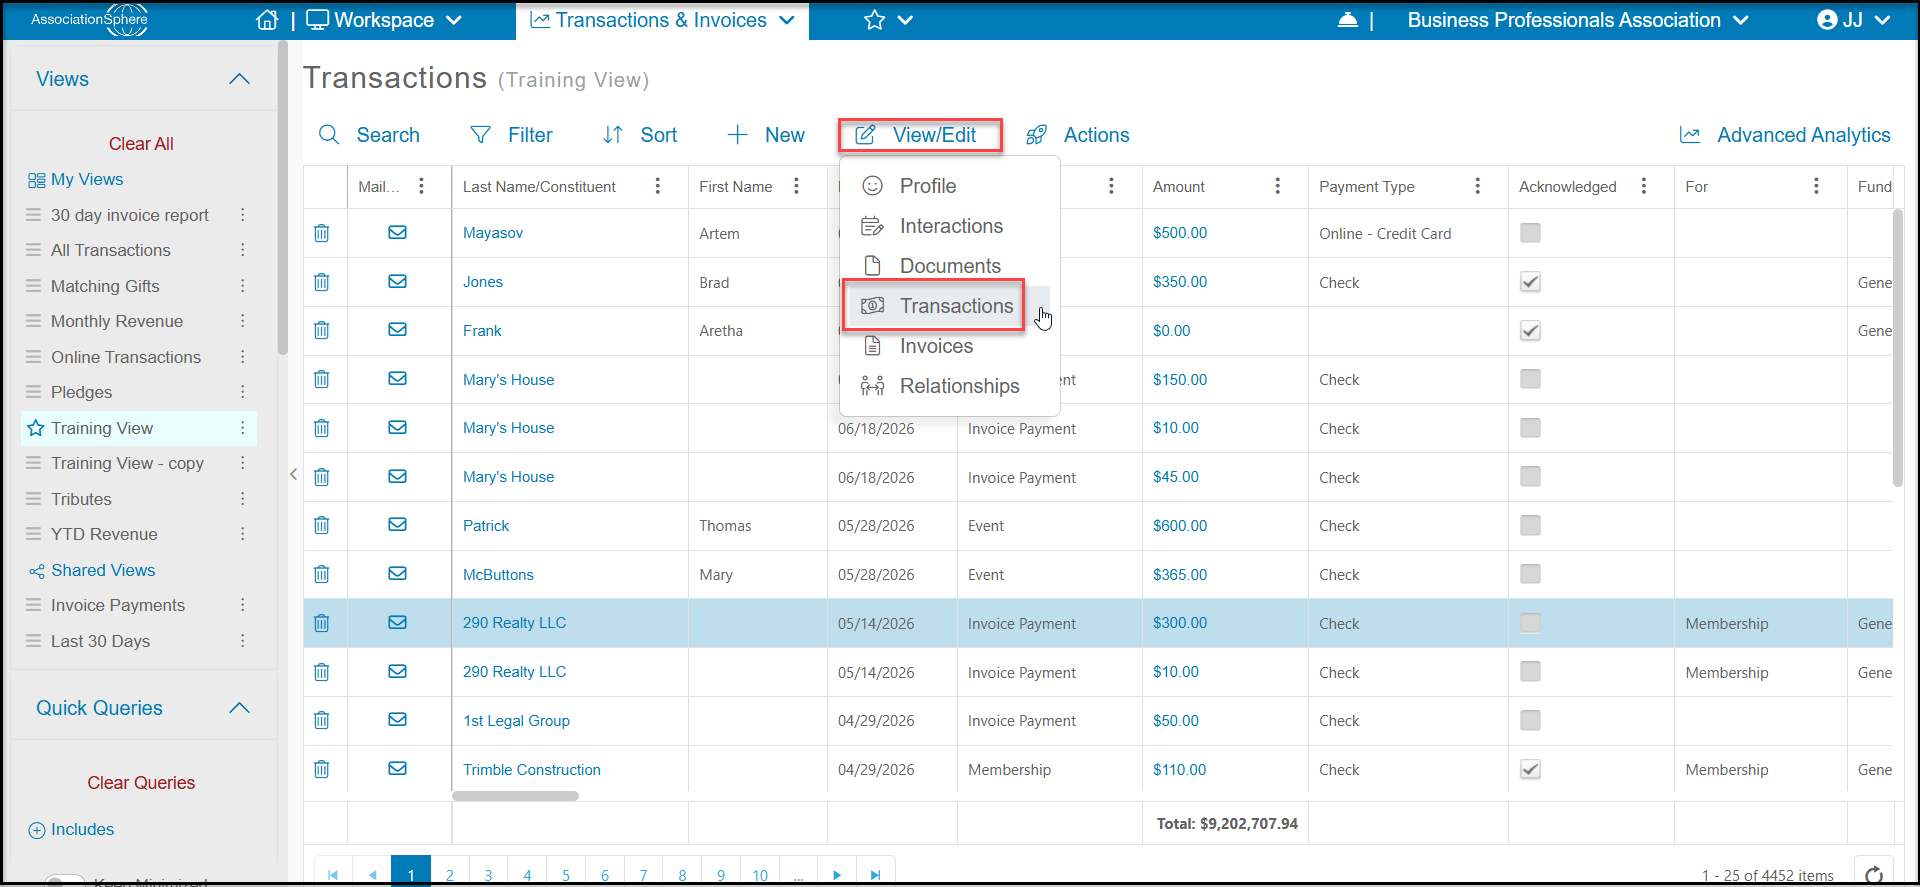
Task: Click envelope icon for Trimble Construction
Action: [x=398, y=769]
